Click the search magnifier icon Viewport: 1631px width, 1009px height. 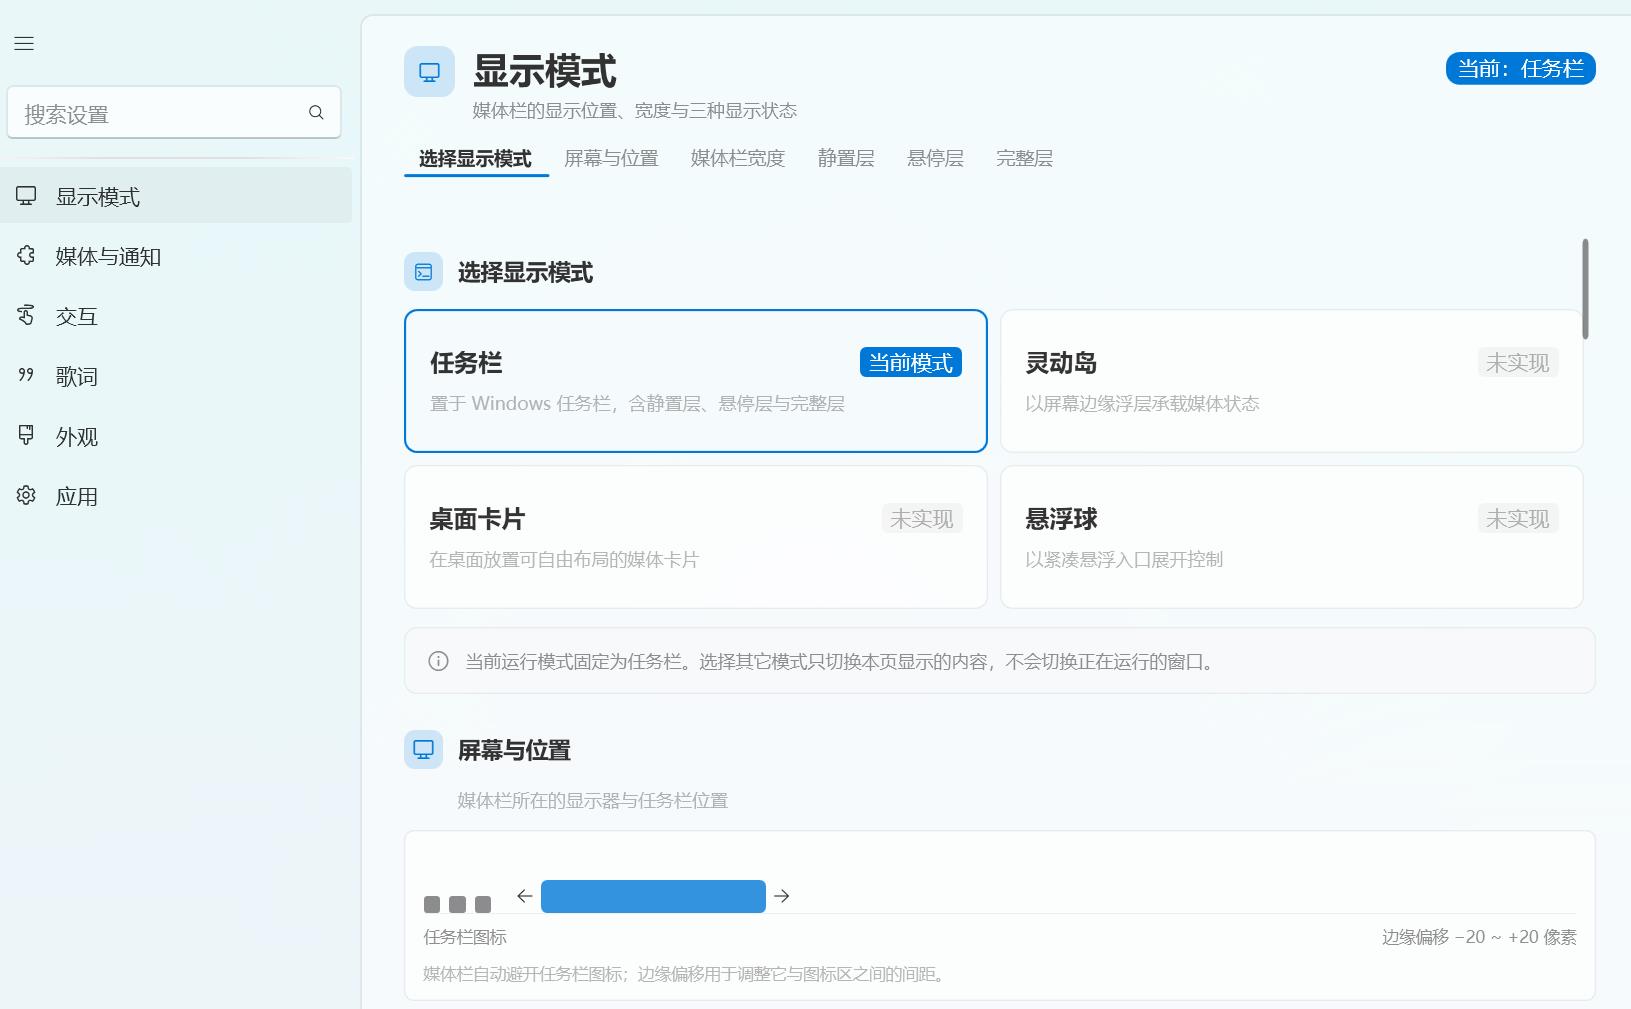point(316,112)
